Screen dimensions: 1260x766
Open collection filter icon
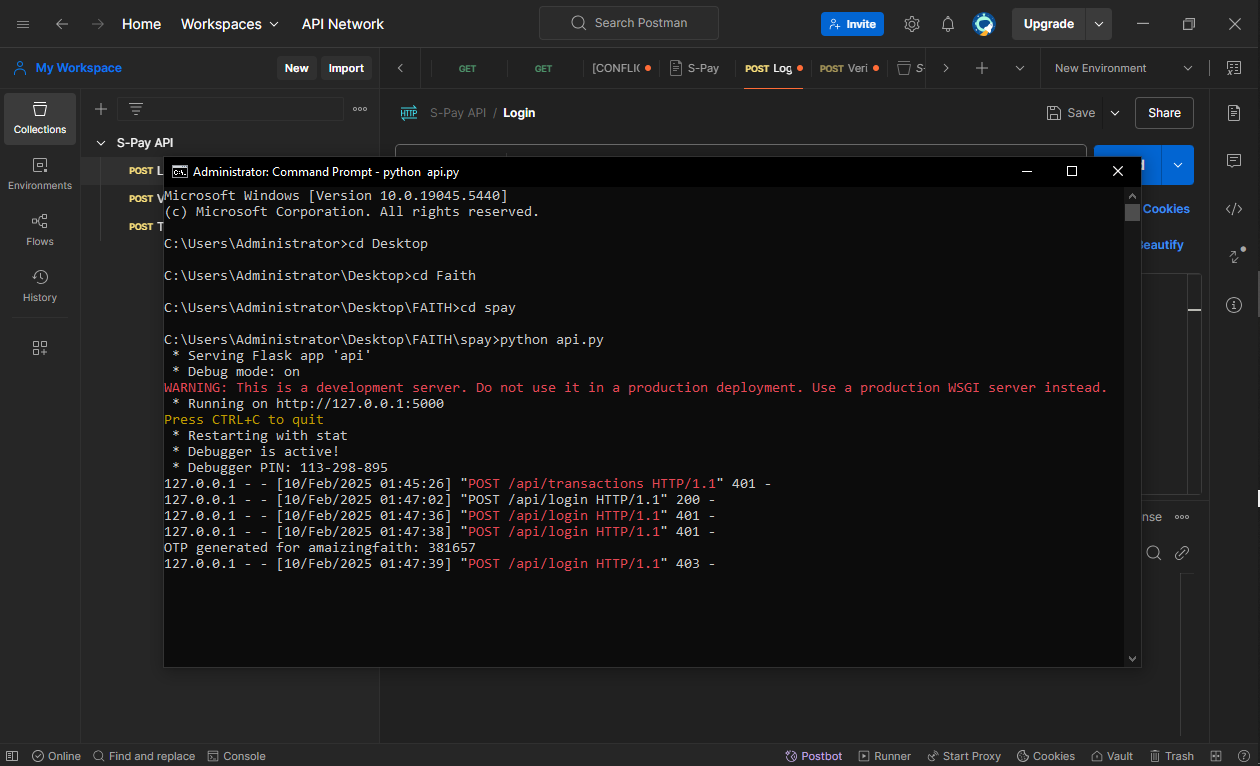[136, 109]
